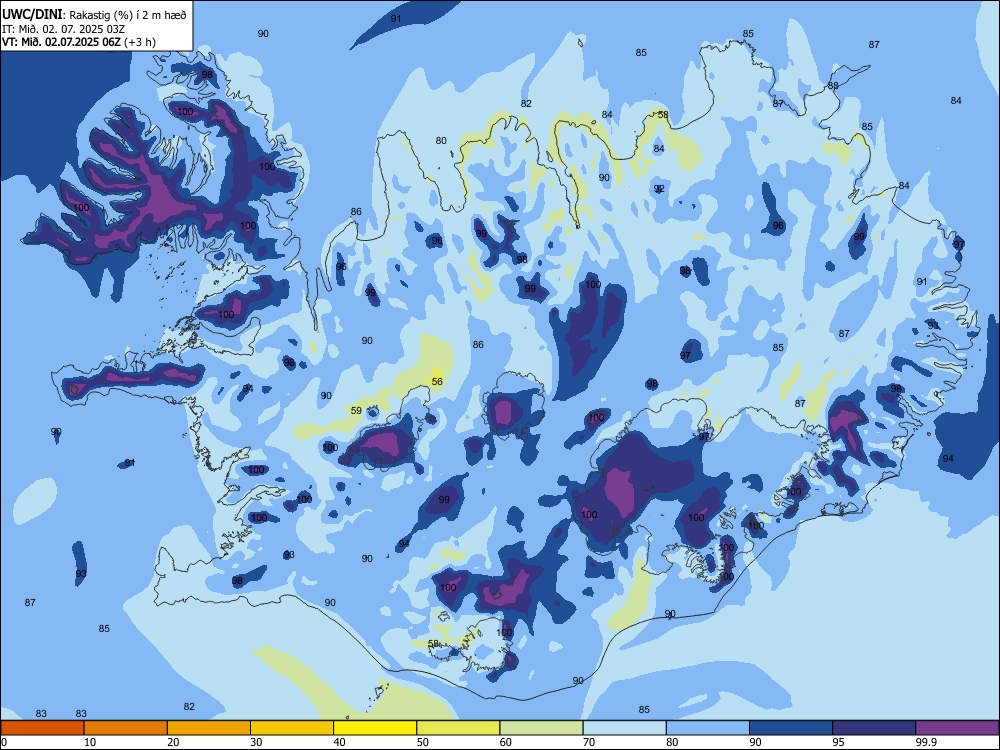Select the 95–99.9 dark indigo legend swatch
This screenshot has width=1000, height=750.
(x=874, y=728)
